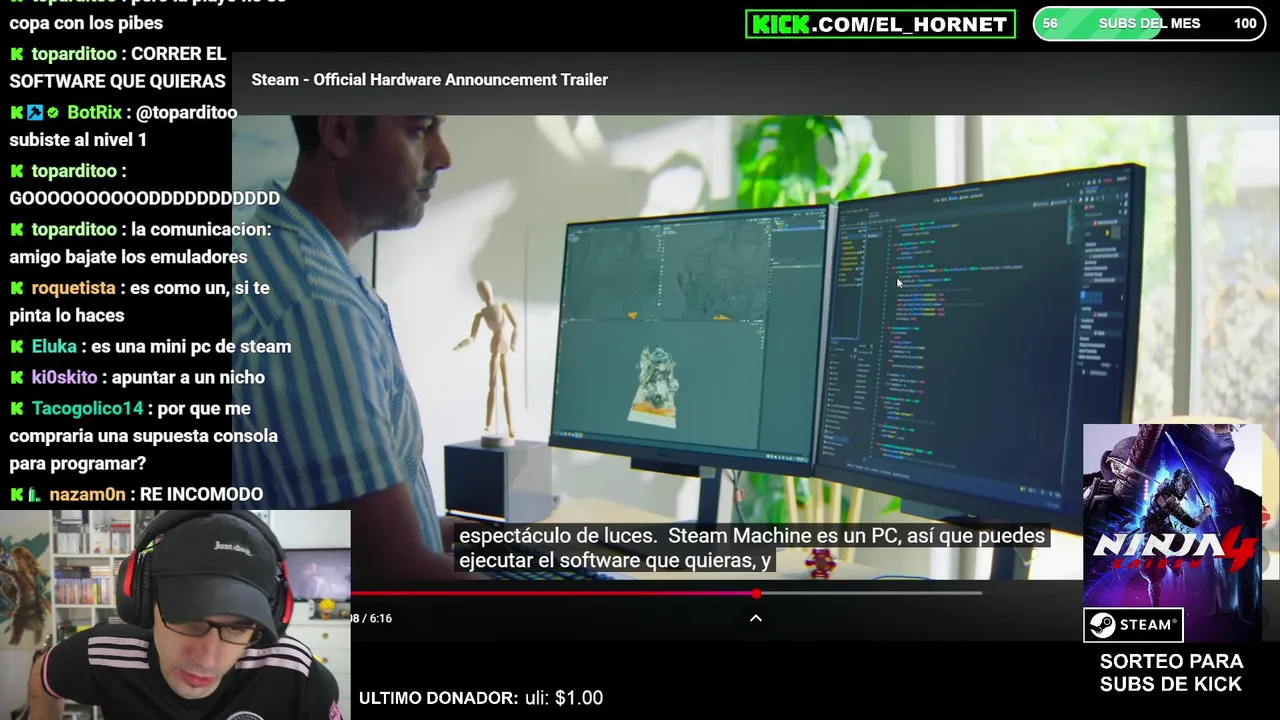
Task: Click the ULTIMO DONADOR uli: $1.00 label
Action: click(481, 698)
